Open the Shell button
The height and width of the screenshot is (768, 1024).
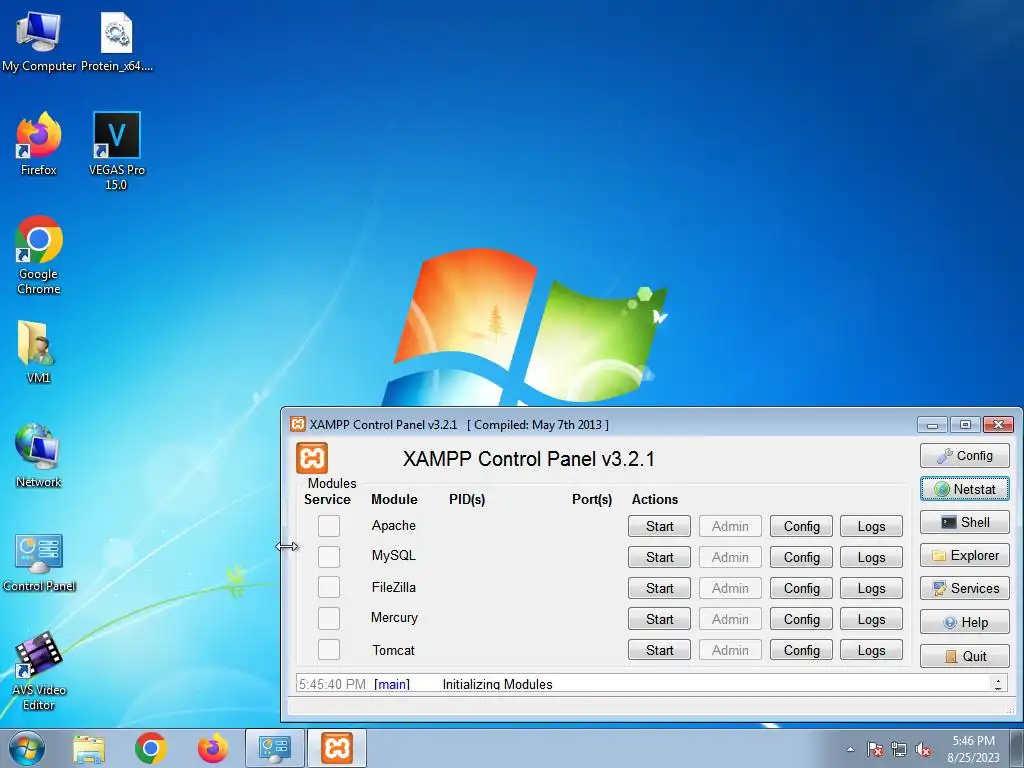point(965,522)
